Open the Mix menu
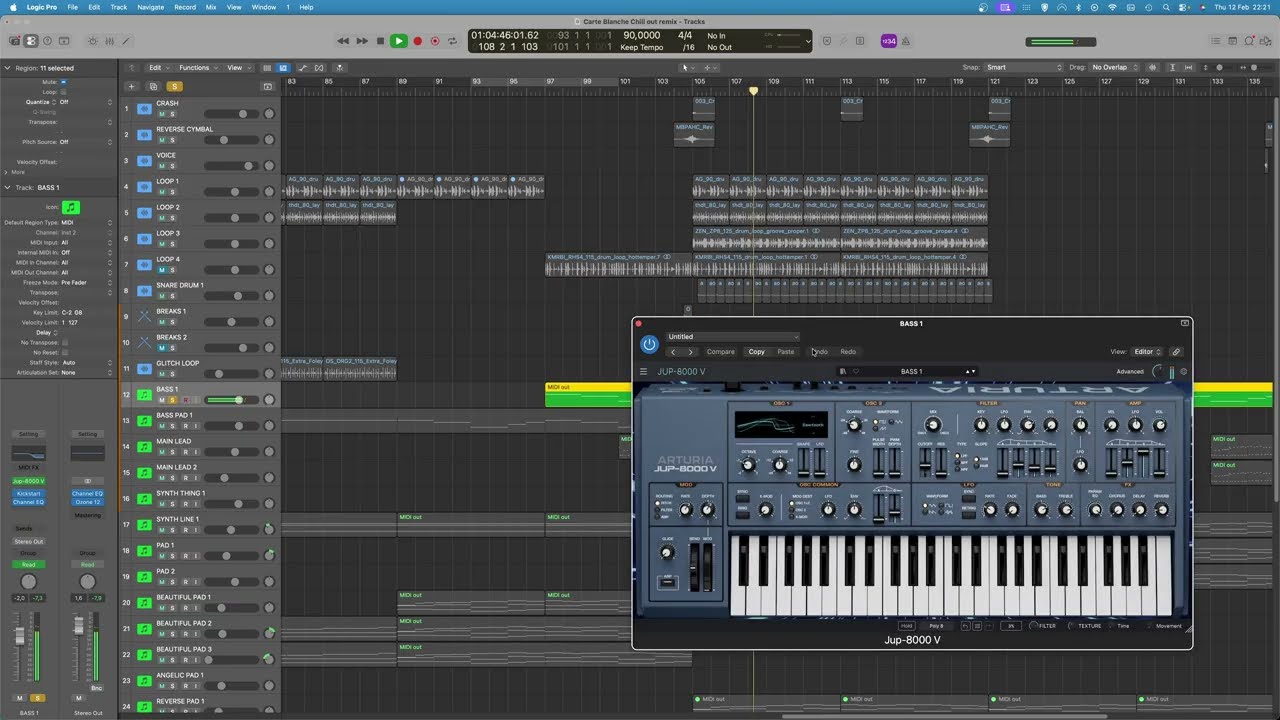Image resolution: width=1280 pixels, height=720 pixels. (x=211, y=7)
